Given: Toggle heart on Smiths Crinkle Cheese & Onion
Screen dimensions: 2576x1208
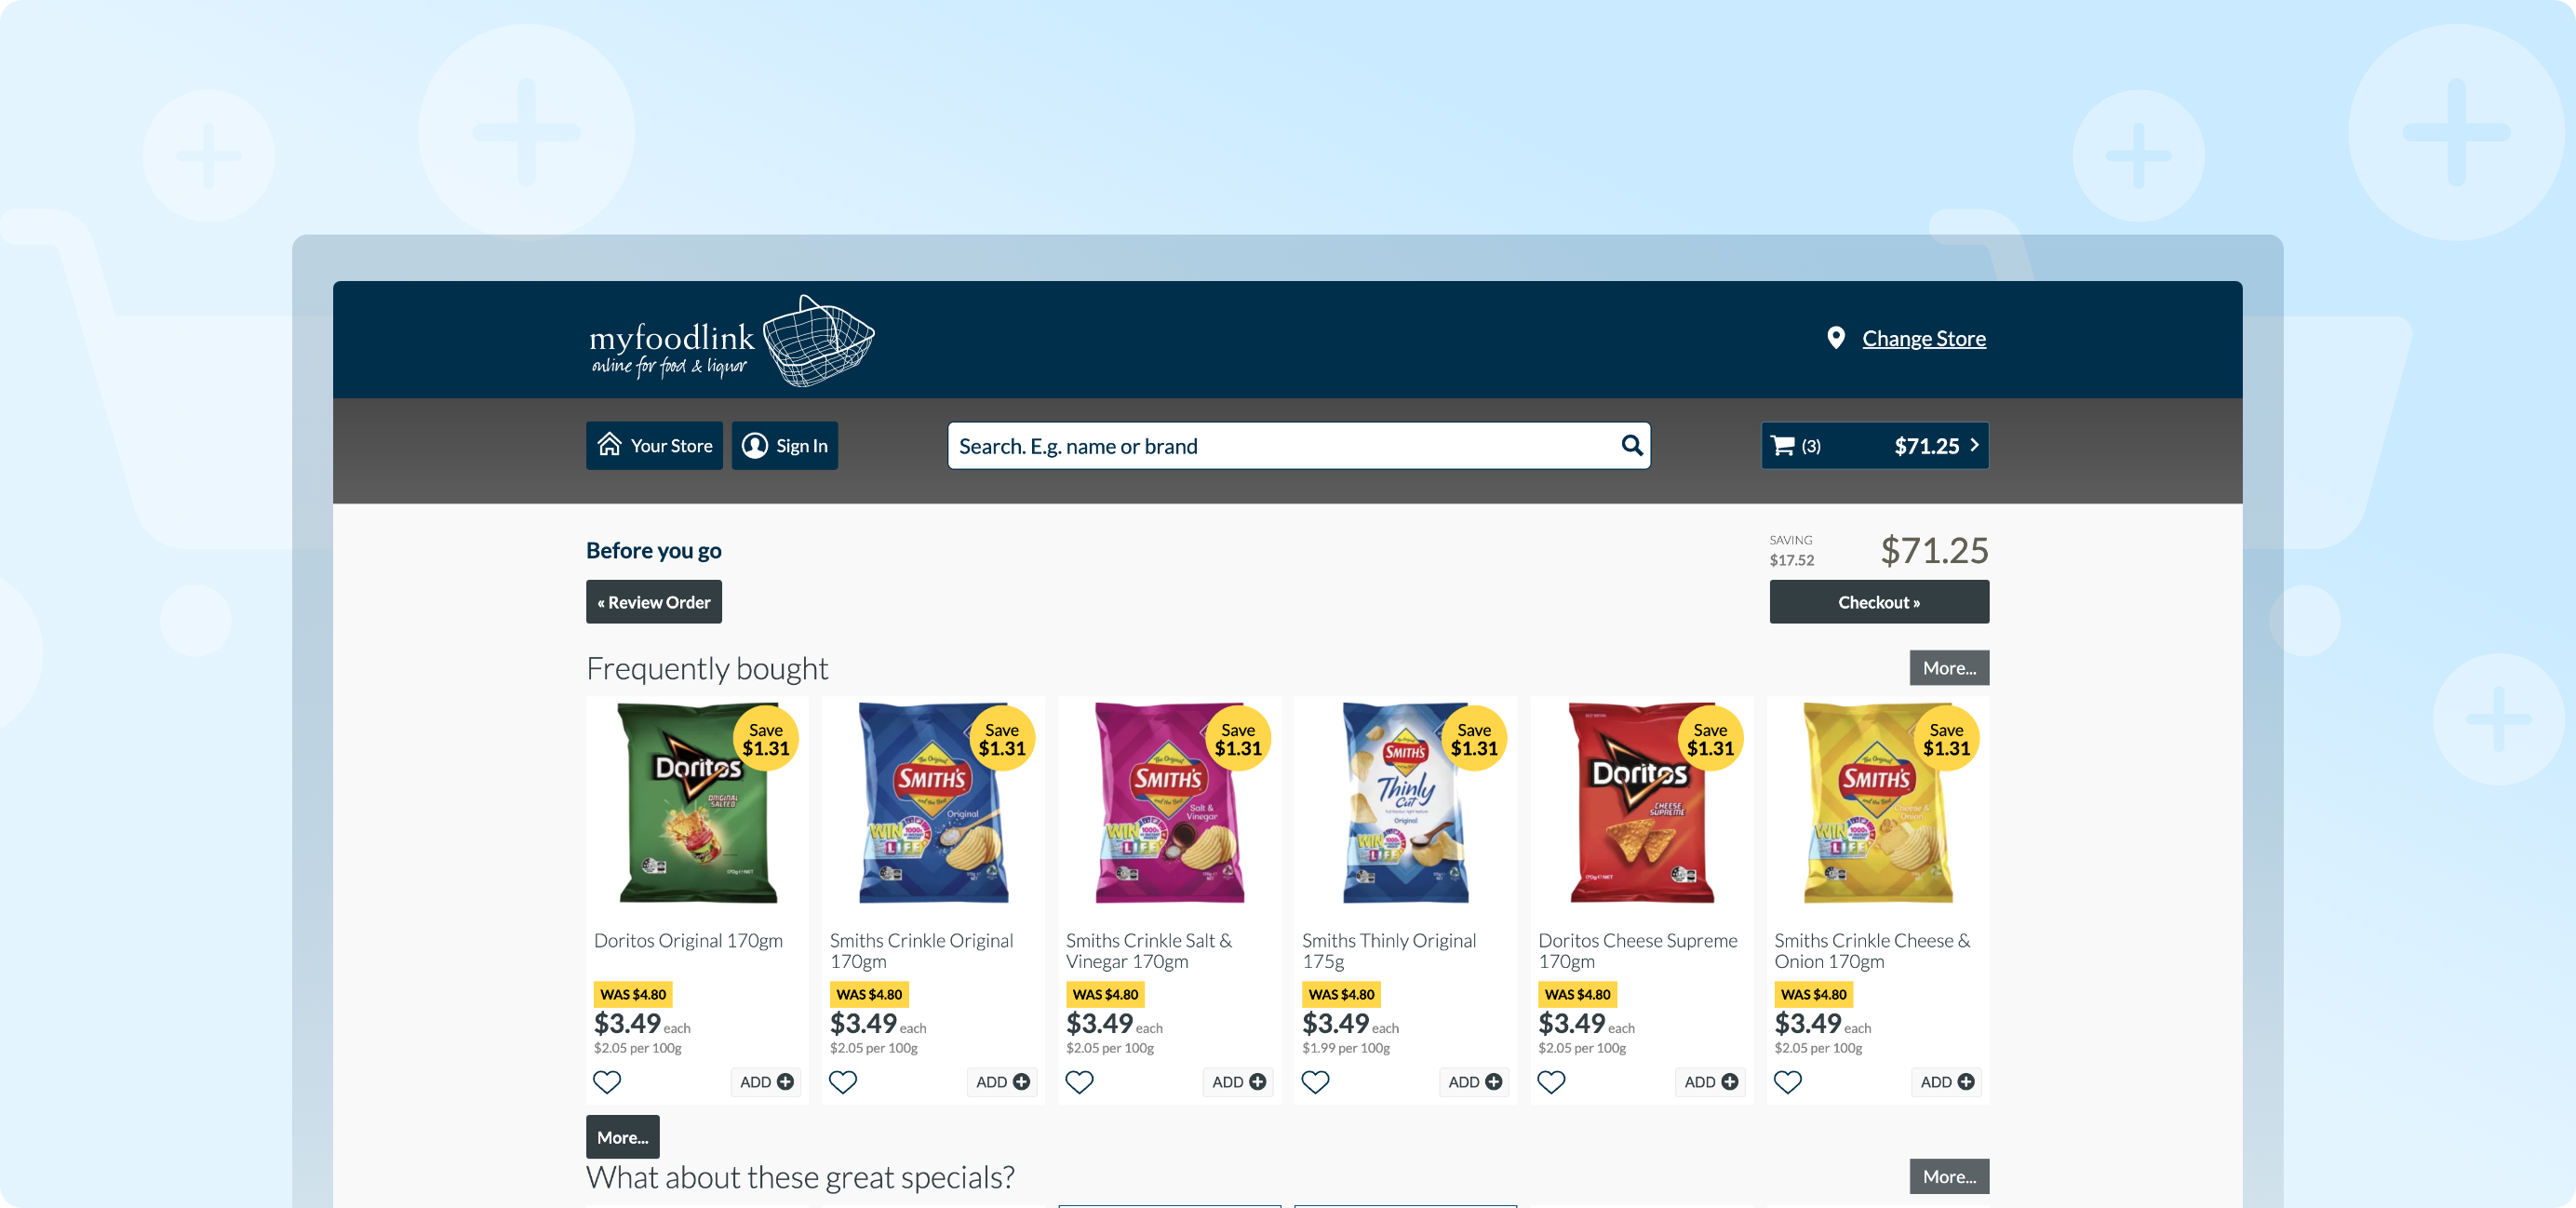Looking at the screenshot, I should [1787, 1082].
